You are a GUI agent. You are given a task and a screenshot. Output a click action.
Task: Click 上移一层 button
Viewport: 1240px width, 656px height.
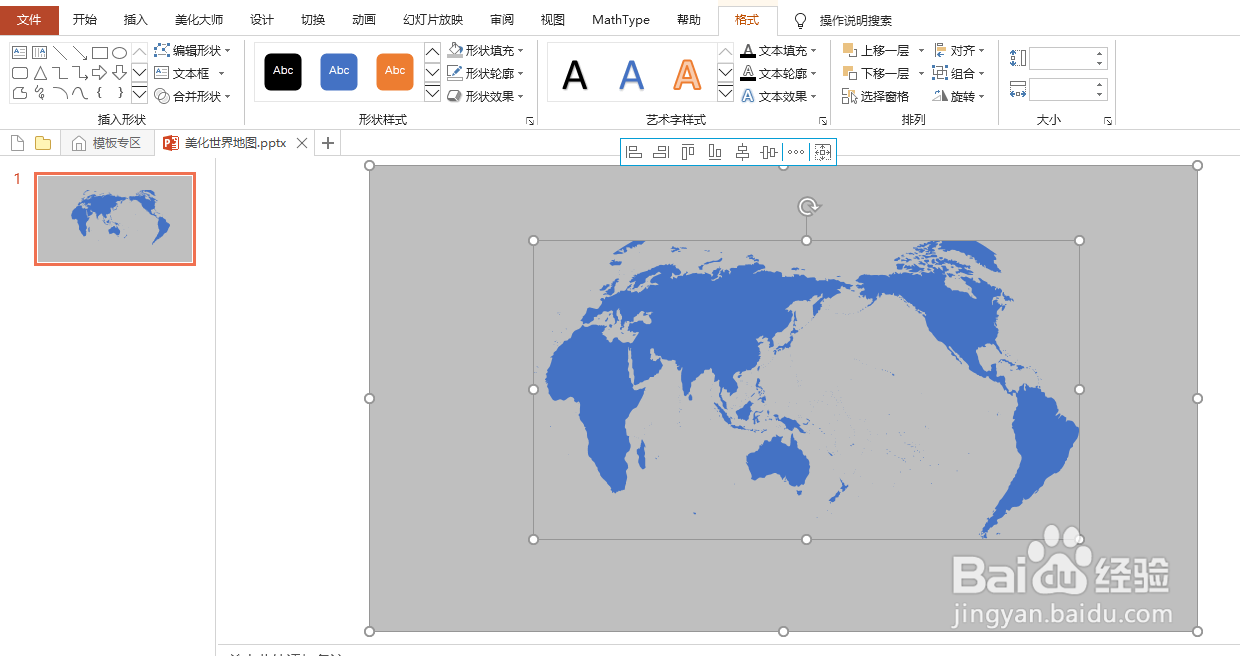click(876, 50)
